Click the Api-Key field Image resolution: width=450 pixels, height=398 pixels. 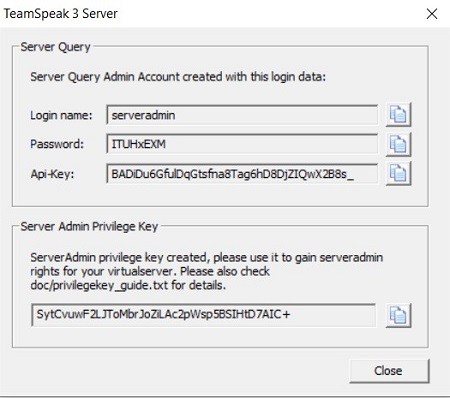point(242,173)
